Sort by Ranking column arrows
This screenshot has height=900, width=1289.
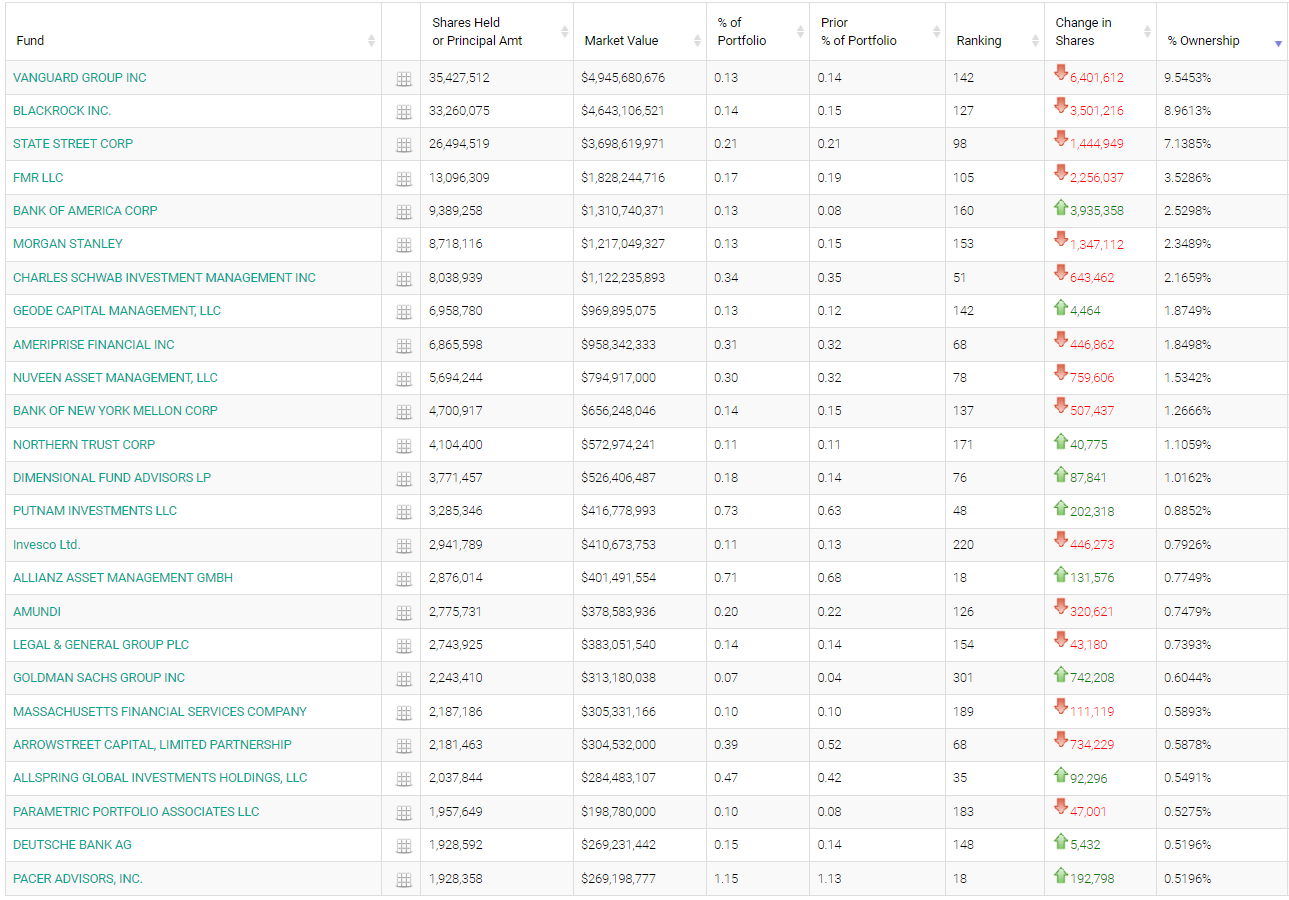coord(1035,41)
